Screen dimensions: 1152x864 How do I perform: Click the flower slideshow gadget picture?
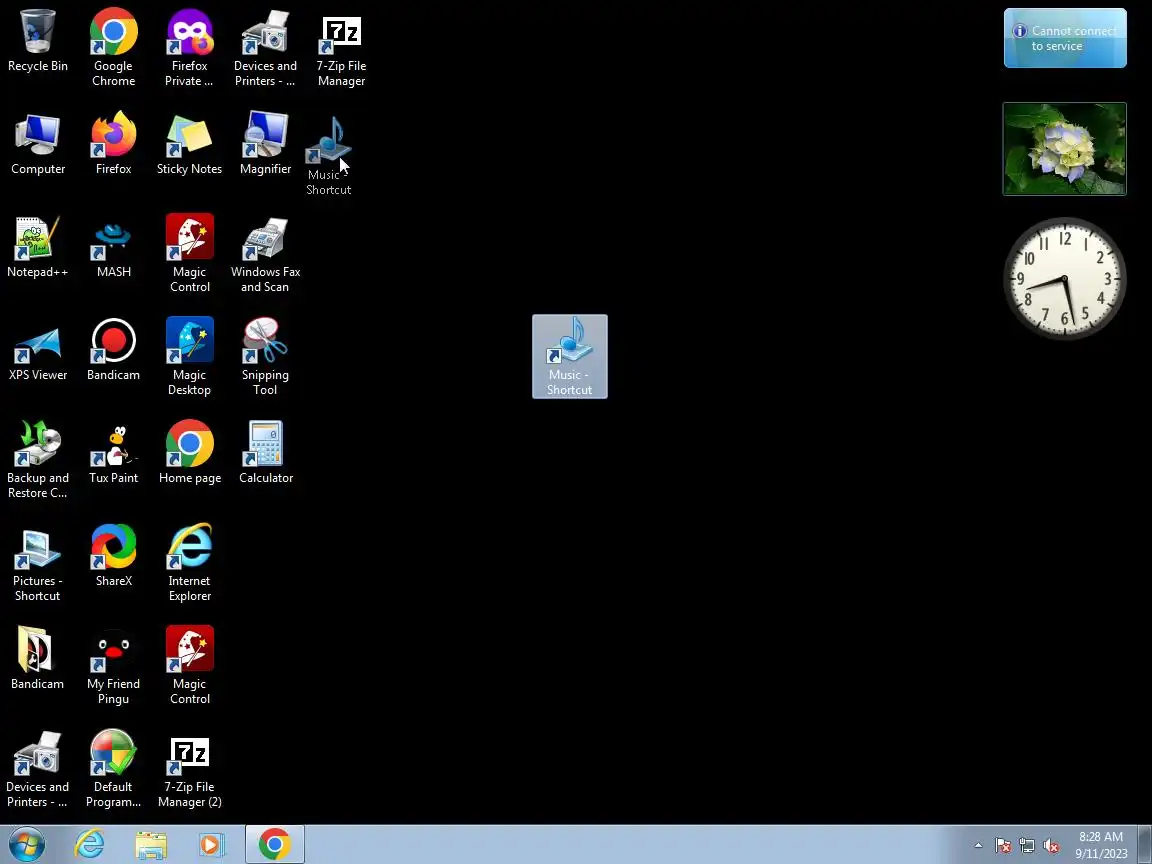(1065, 149)
